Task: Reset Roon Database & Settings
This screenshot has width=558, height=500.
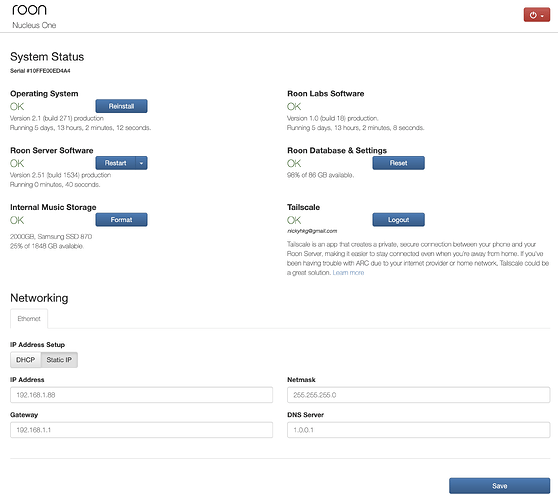Action: tap(398, 163)
